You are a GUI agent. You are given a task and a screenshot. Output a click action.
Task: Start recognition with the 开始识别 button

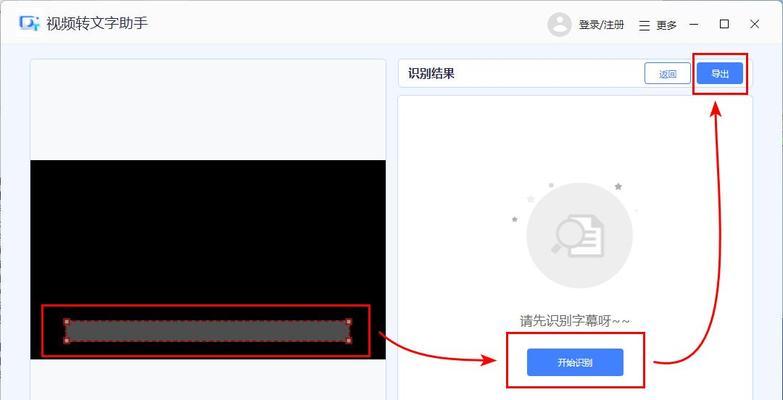point(575,363)
